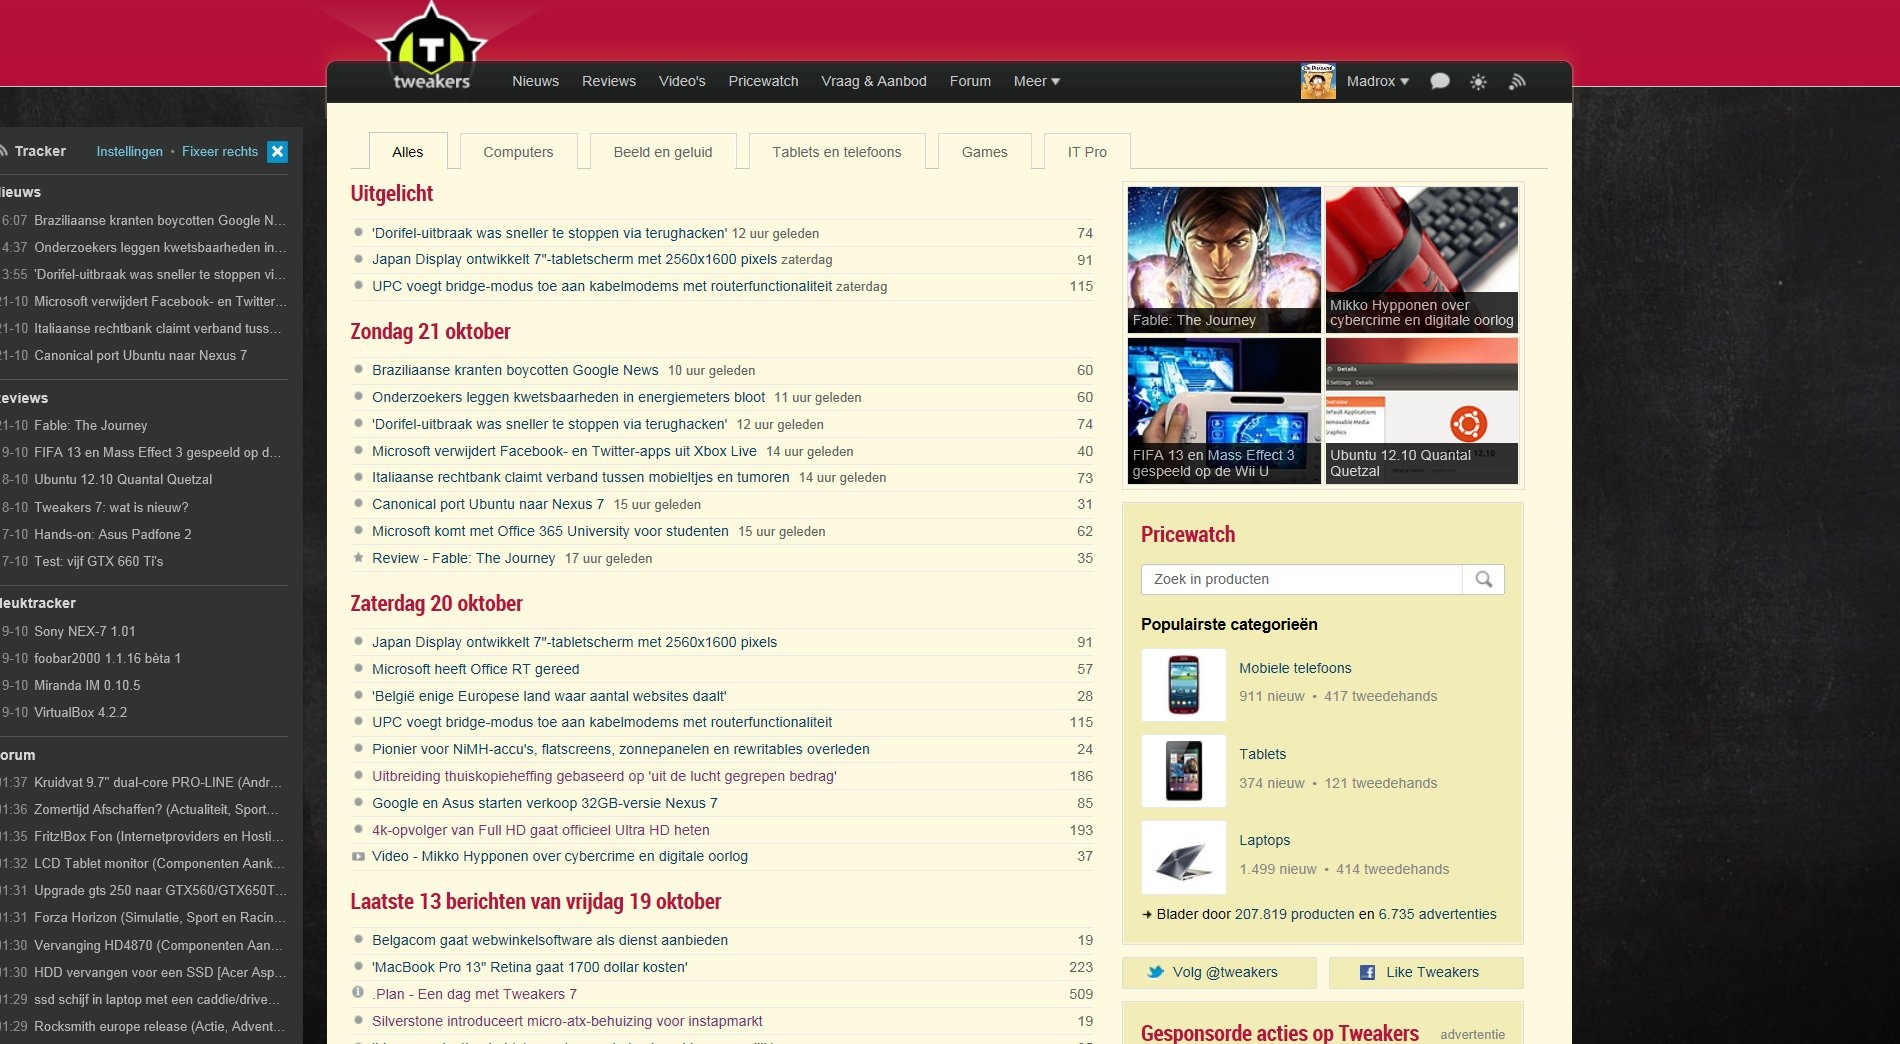The width and height of the screenshot is (1900, 1044).
Task: Toggle the sun brightness theme icon
Action: pyautogui.click(x=1478, y=82)
